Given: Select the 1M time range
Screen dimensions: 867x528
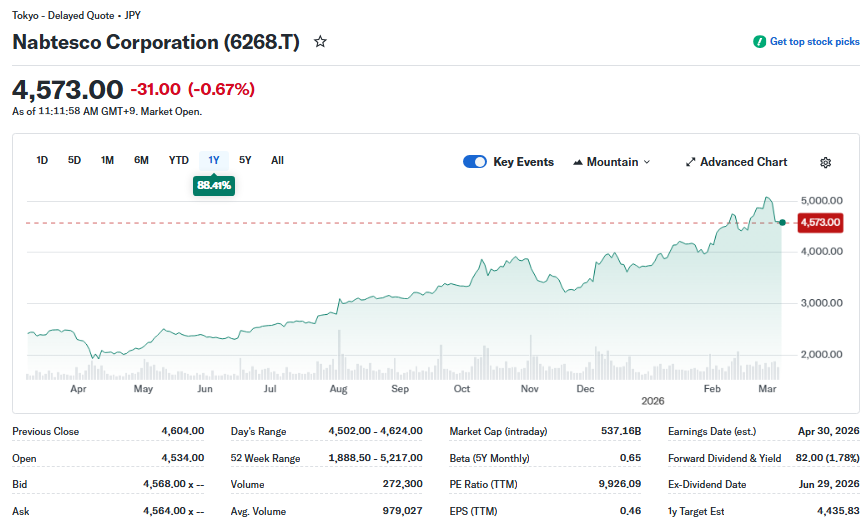Looking at the screenshot, I should (107, 160).
